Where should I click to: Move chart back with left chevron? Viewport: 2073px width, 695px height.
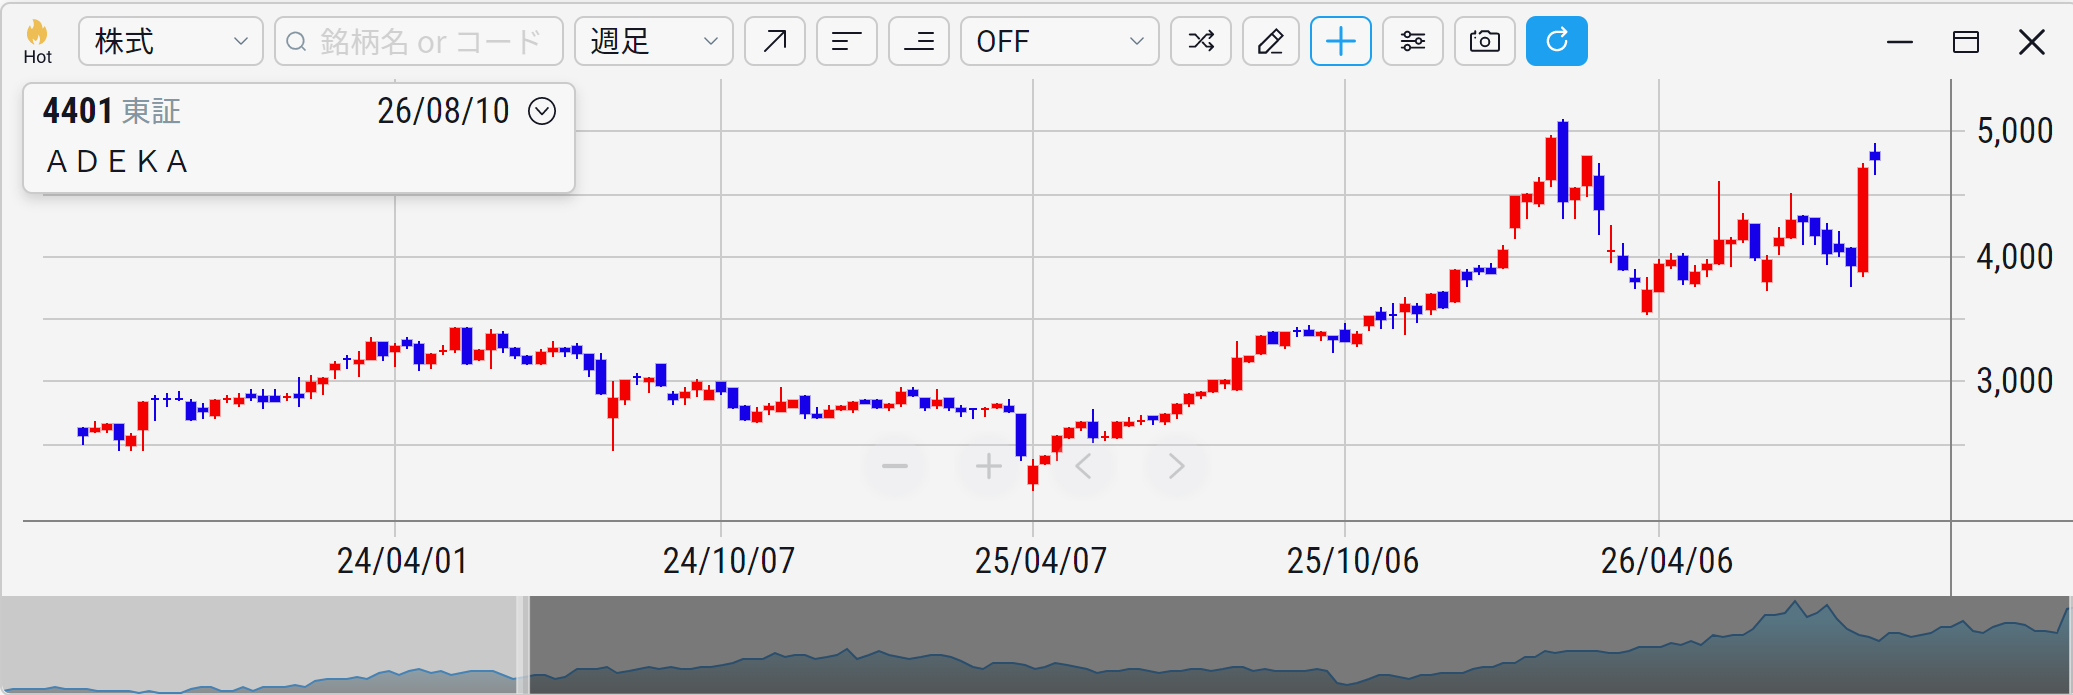click(1083, 466)
